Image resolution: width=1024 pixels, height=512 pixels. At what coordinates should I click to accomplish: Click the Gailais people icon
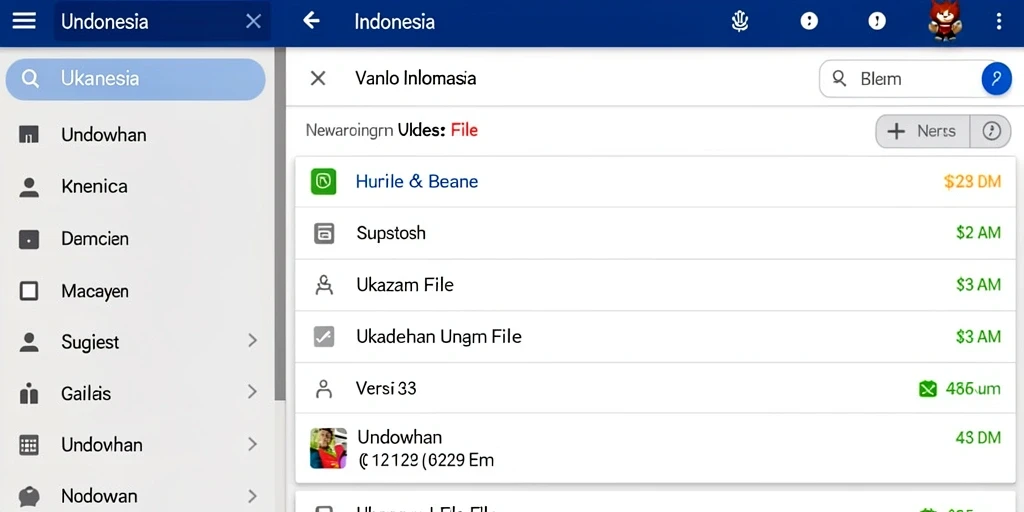(29, 394)
